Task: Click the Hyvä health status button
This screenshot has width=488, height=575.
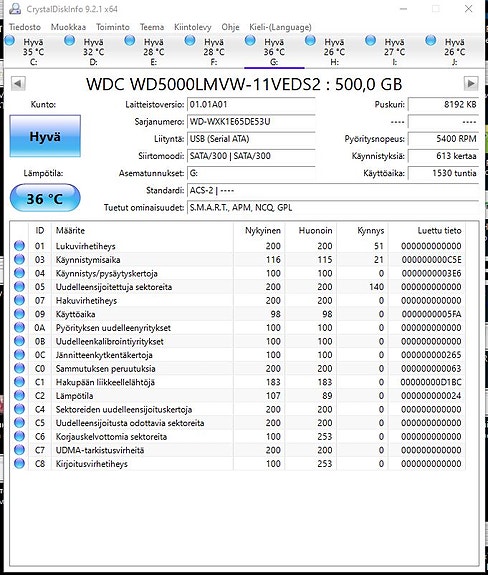Action: (x=45, y=136)
